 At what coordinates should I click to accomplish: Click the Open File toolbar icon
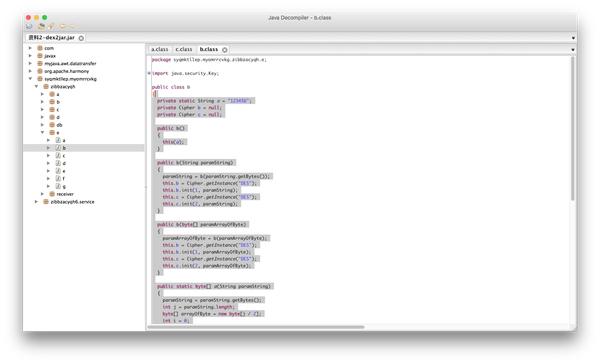tap(29, 26)
